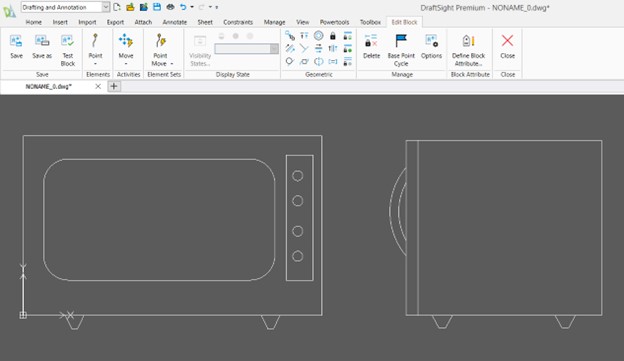Open the Toolbox ribbon tab
Image resolution: width=624 pixels, height=361 pixels.
click(x=370, y=22)
